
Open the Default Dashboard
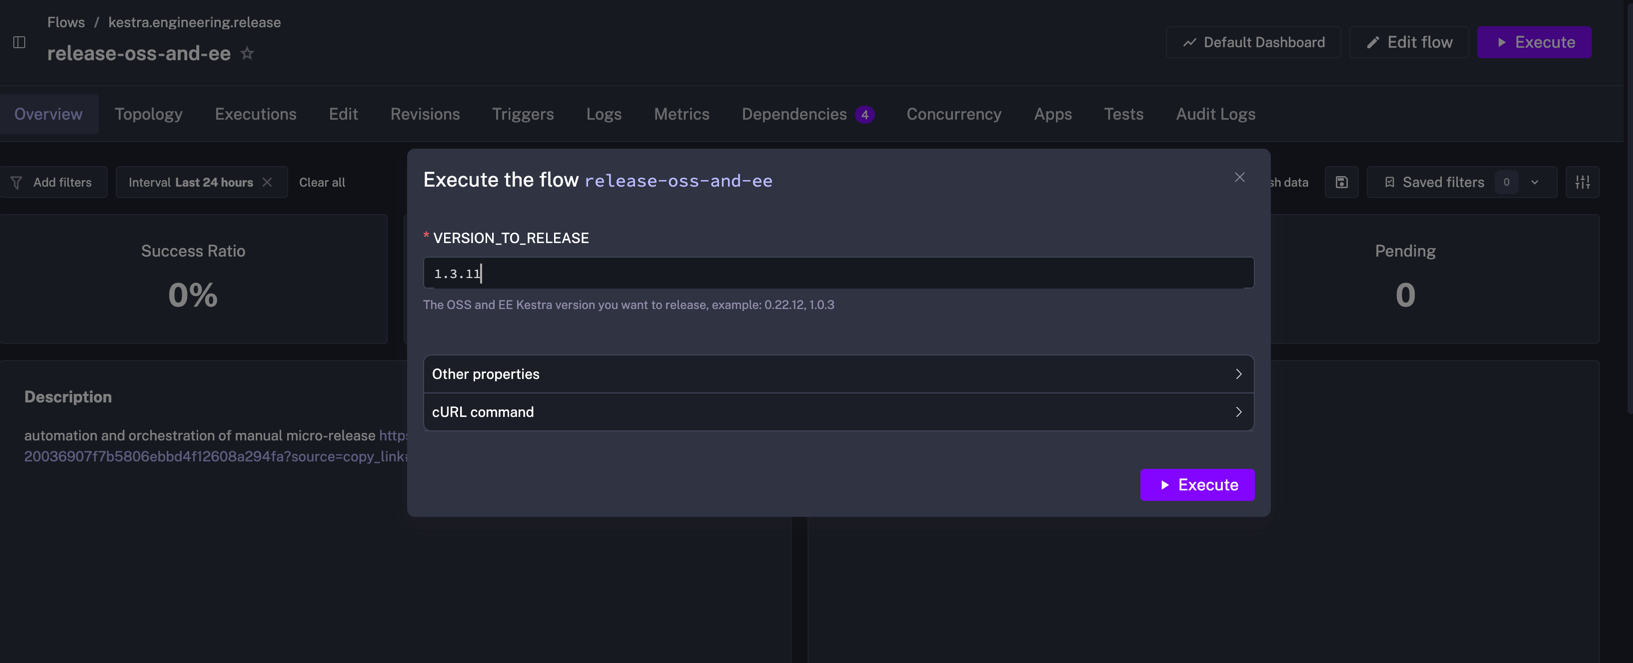[x=1253, y=42]
